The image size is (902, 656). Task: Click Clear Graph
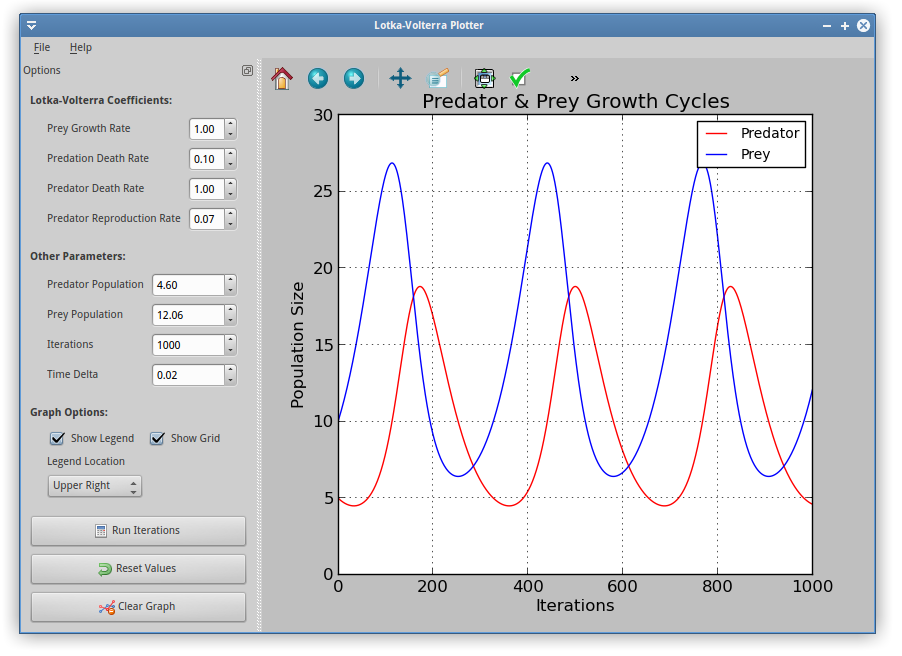click(138, 607)
